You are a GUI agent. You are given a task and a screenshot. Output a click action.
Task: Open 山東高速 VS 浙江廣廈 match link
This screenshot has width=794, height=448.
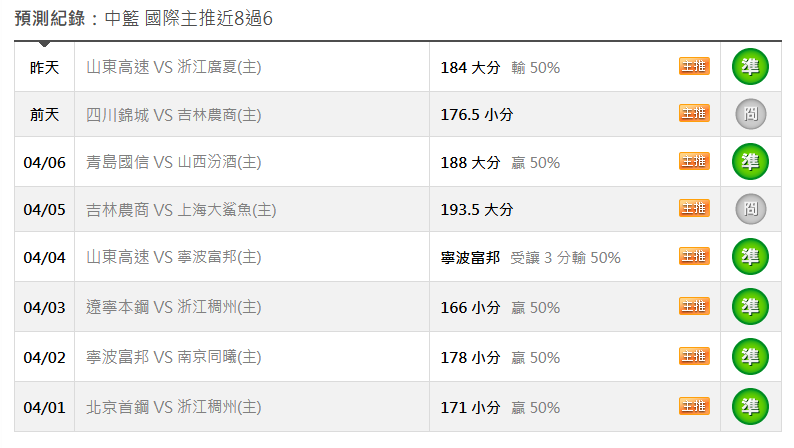coord(174,68)
